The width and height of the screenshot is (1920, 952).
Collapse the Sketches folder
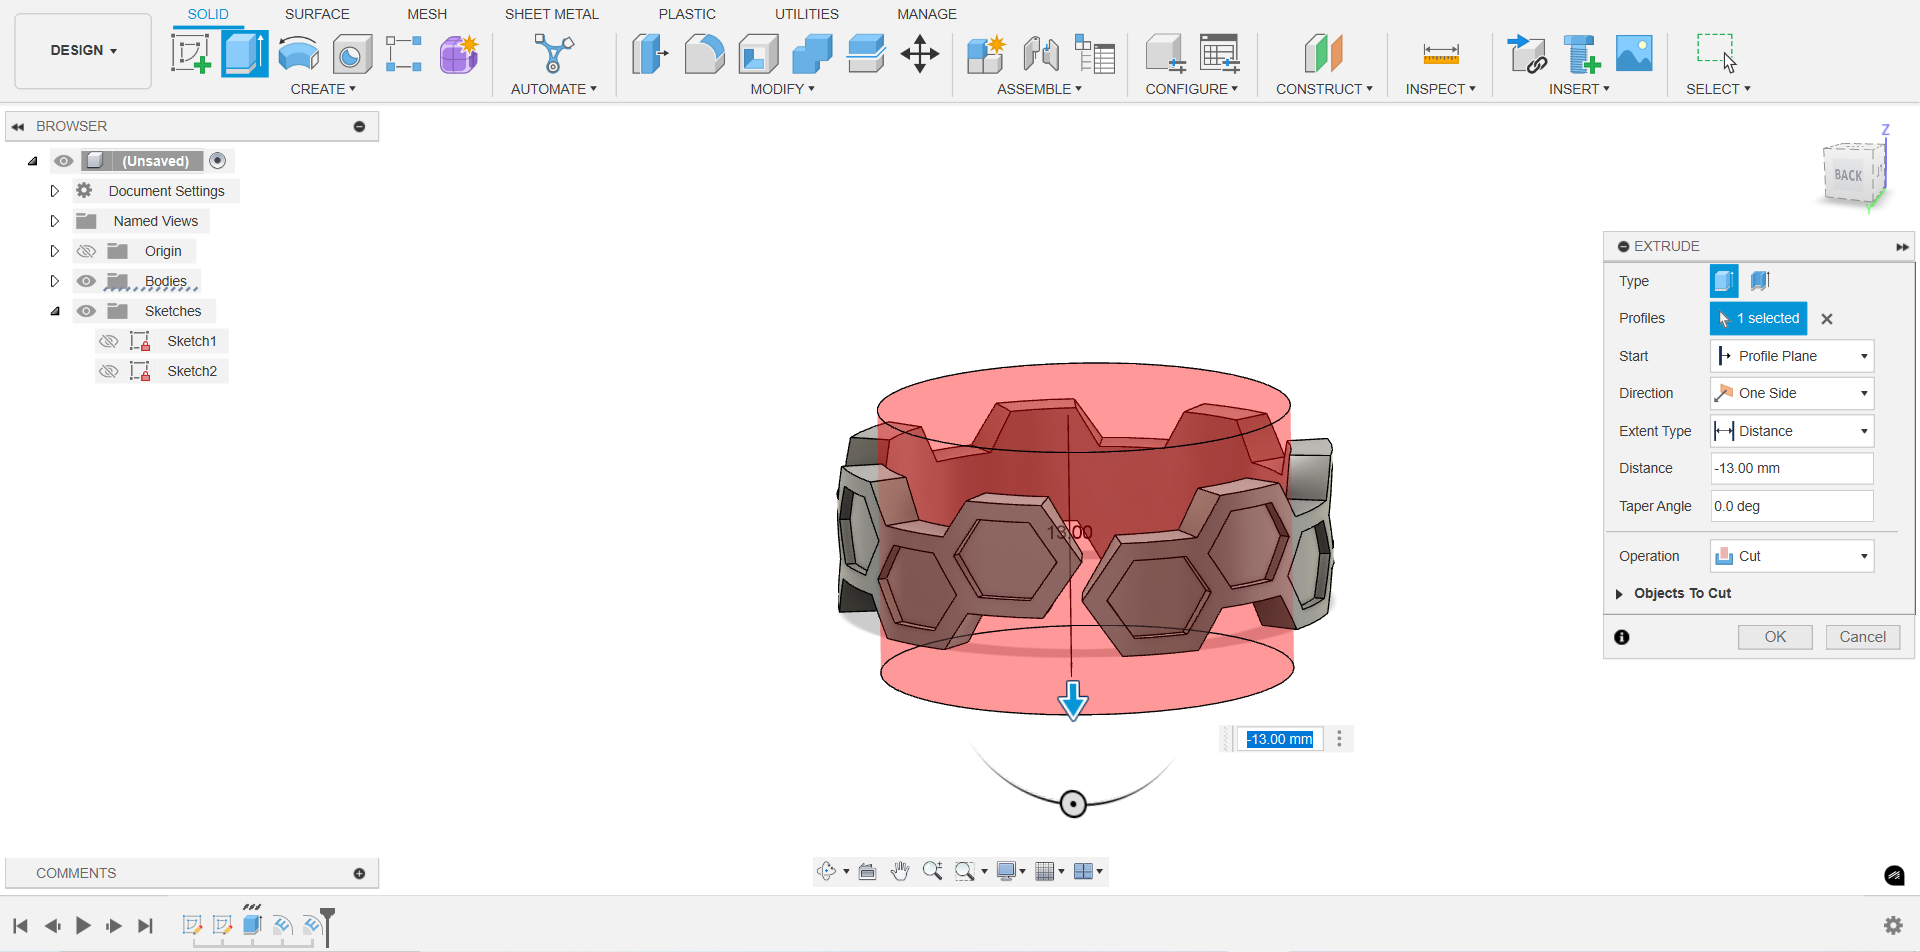tap(55, 311)
